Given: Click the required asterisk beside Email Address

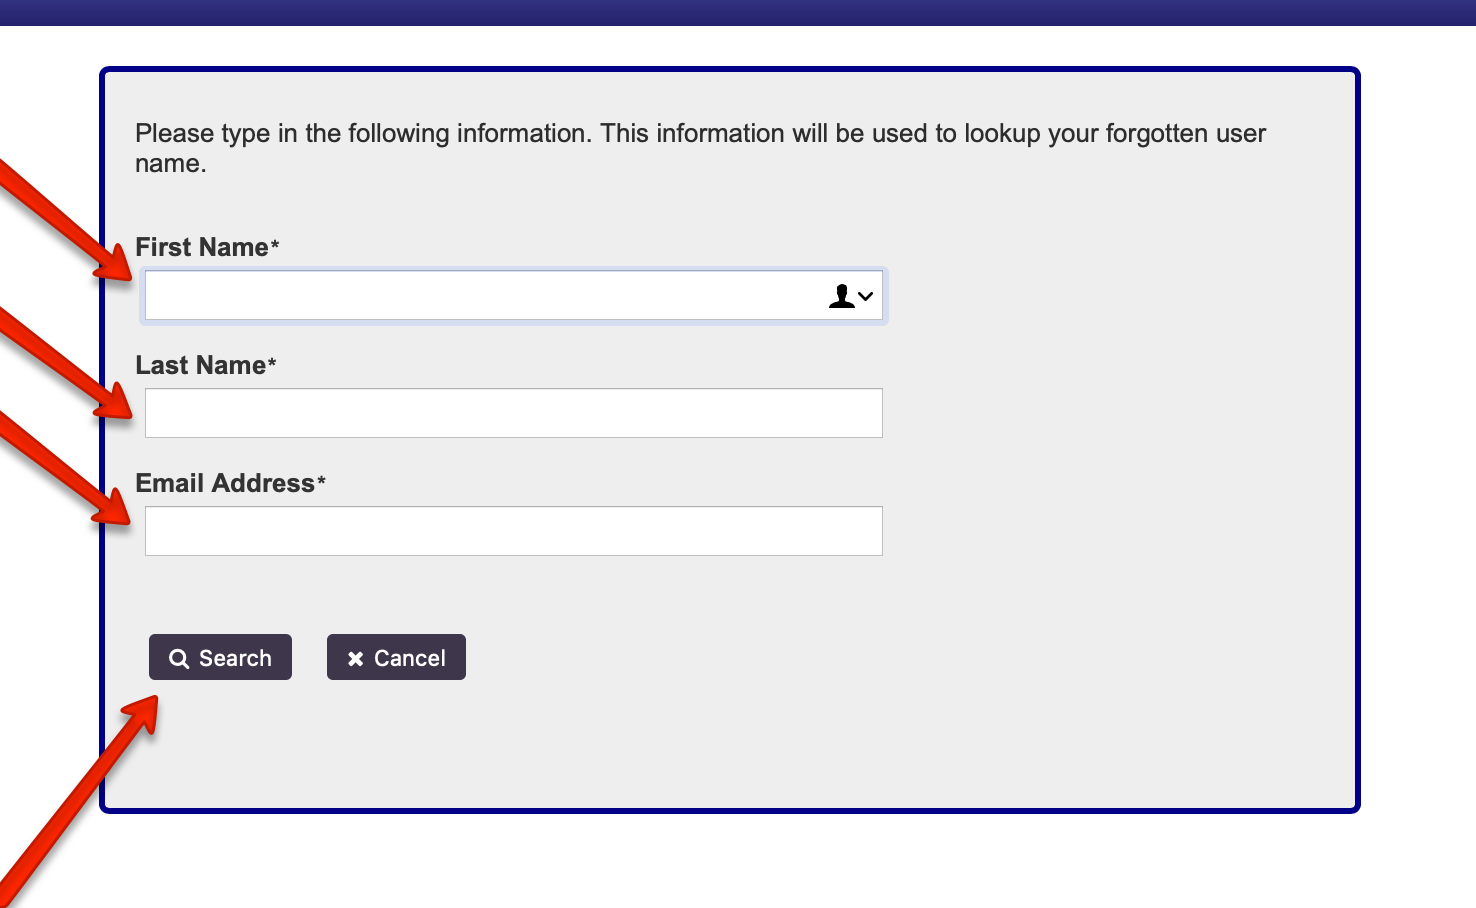Looking at the screenshot, I should pyautogui.click(x=321, y=480).
